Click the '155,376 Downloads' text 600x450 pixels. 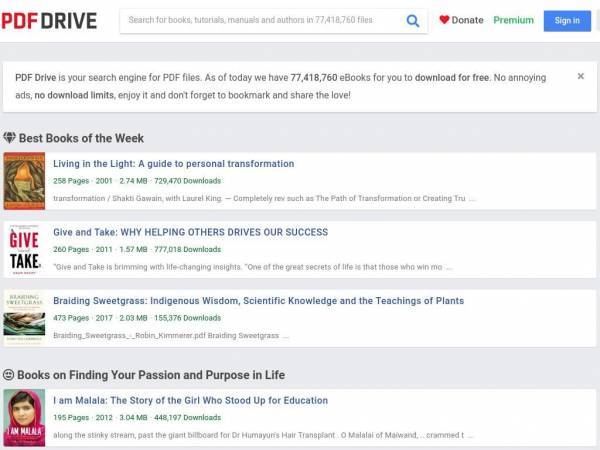[x=188, y=318]
